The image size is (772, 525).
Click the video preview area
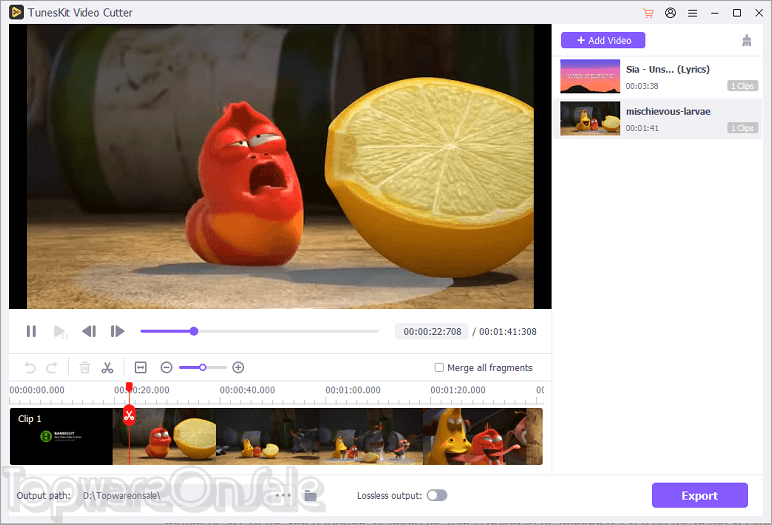[x=280, y=166]
